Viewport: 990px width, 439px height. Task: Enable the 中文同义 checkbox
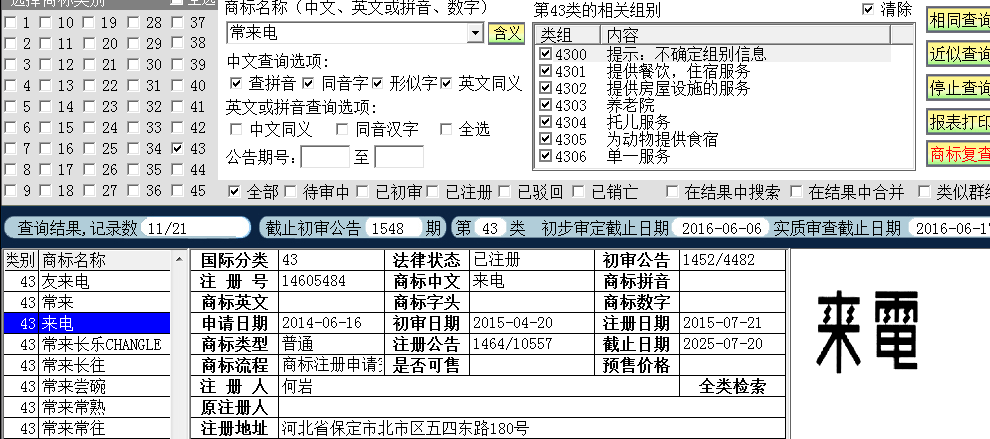tap(236, 129)
